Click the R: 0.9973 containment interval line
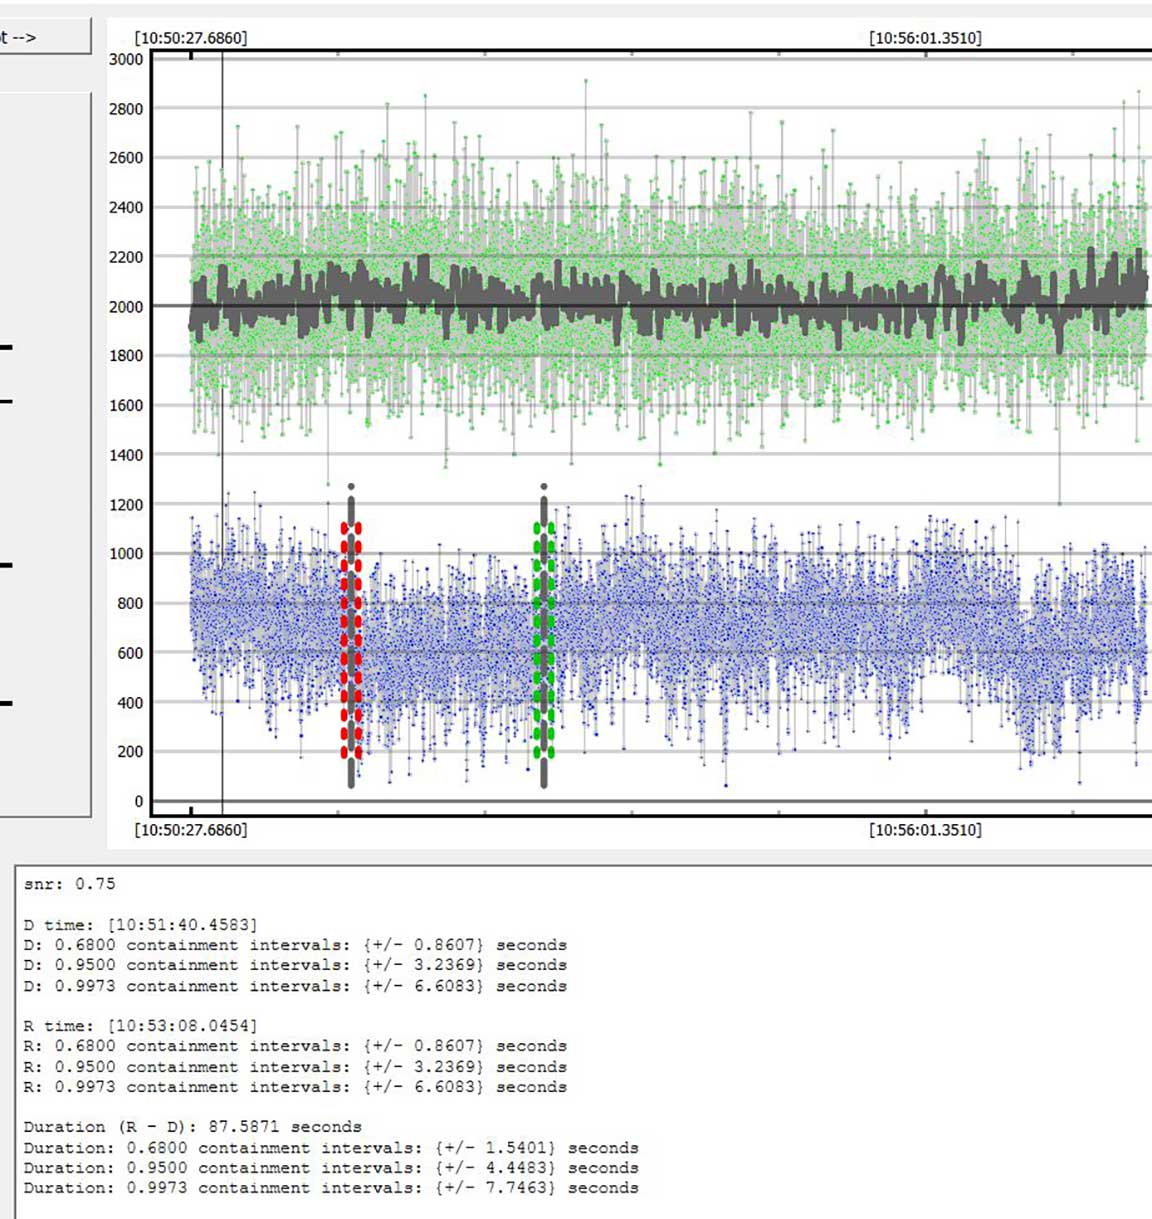This screenshot has width=1152, height=1219. click(x=295, y=1087)
